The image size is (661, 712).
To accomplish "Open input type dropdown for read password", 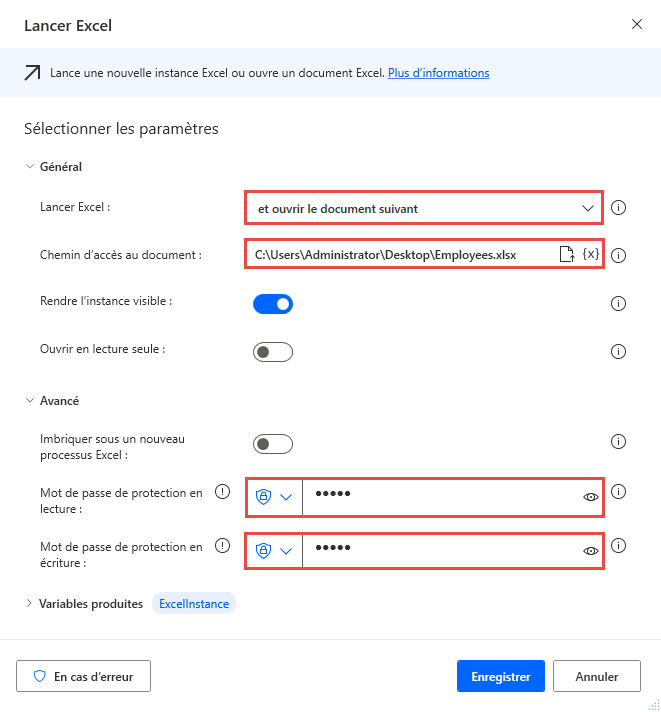I will click(275, 496).
